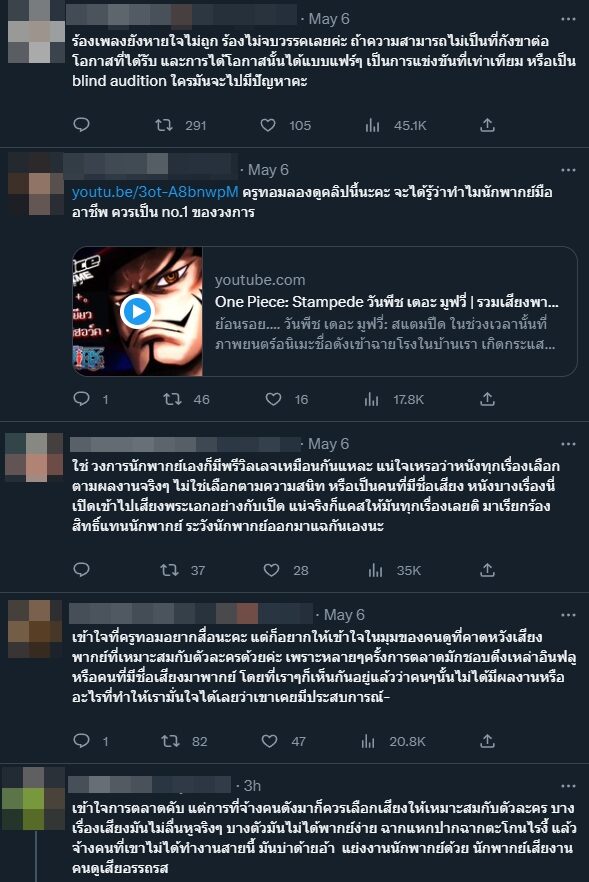Share the tweet with 45.1K views

[x=487, y=125]
